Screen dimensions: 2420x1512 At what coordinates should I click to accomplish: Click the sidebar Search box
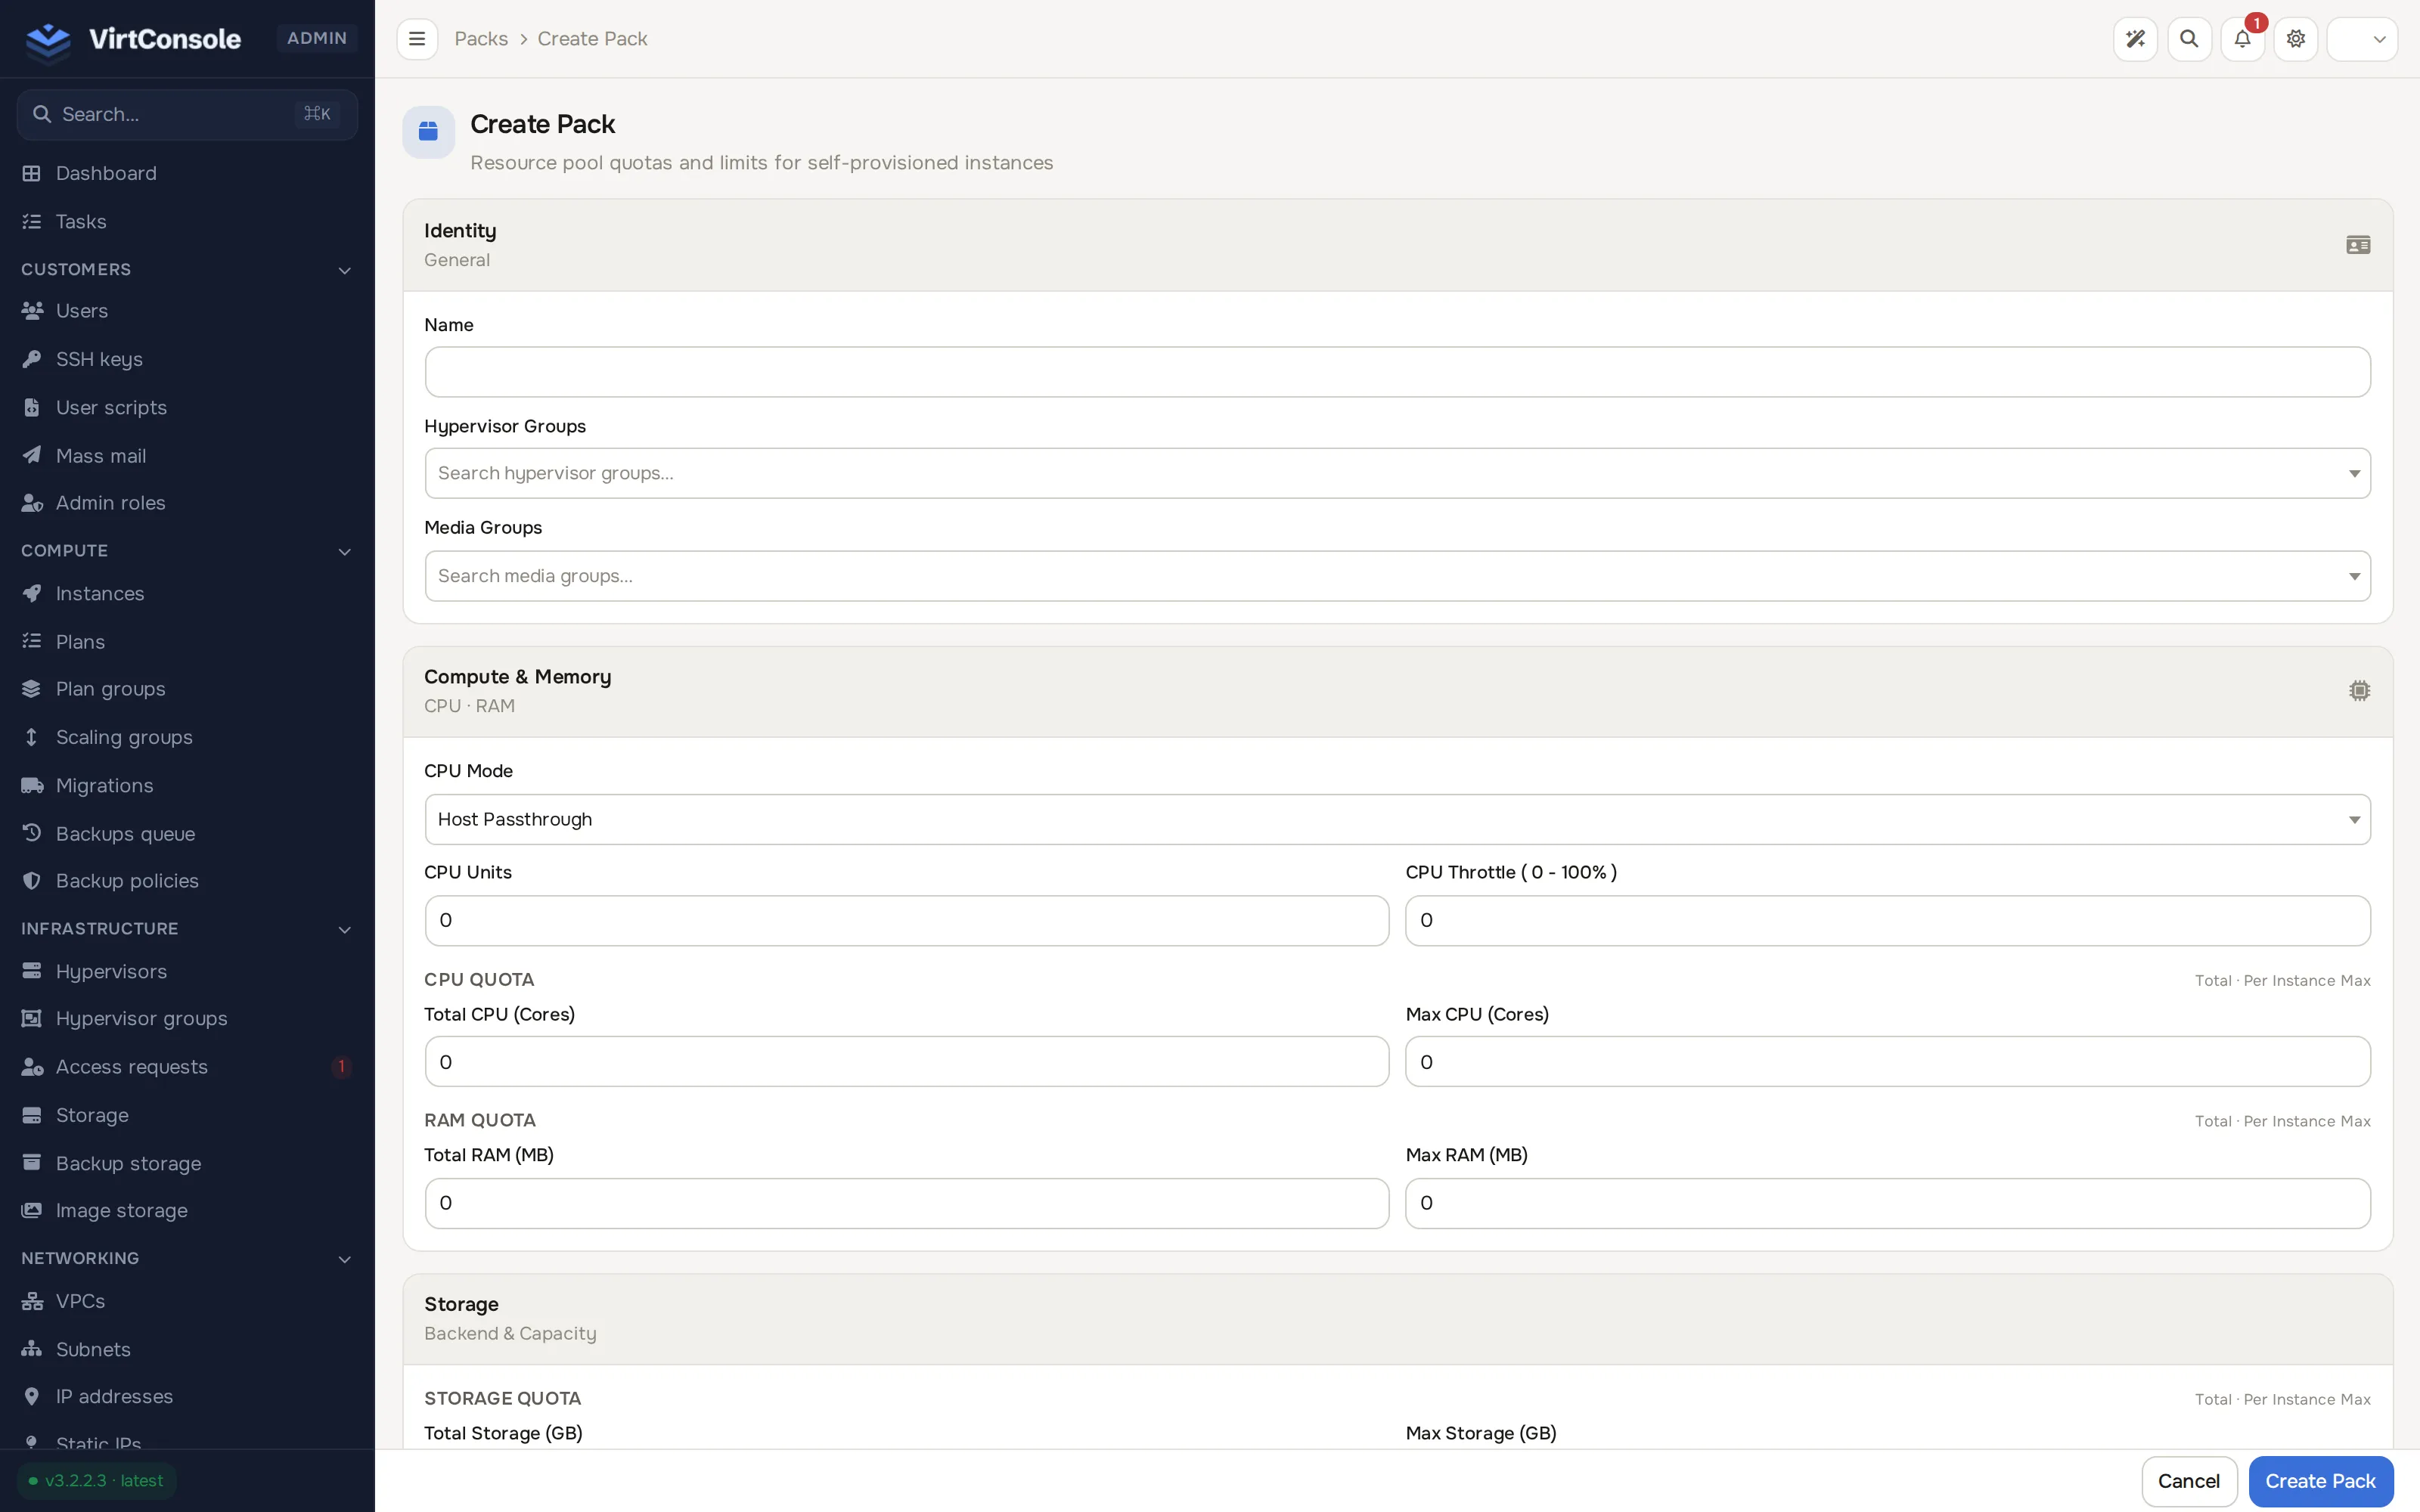pyautogui.click(x=187, y=114)
